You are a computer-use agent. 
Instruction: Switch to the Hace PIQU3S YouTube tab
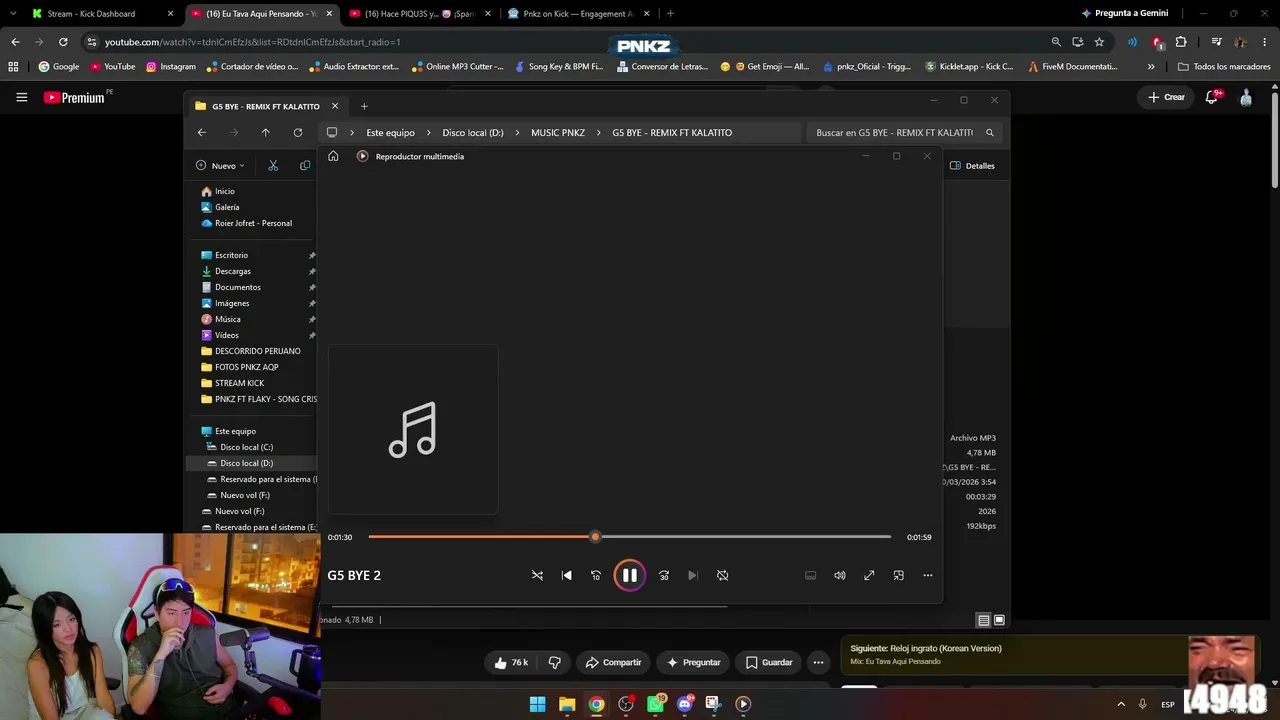[x=420, y=14]
